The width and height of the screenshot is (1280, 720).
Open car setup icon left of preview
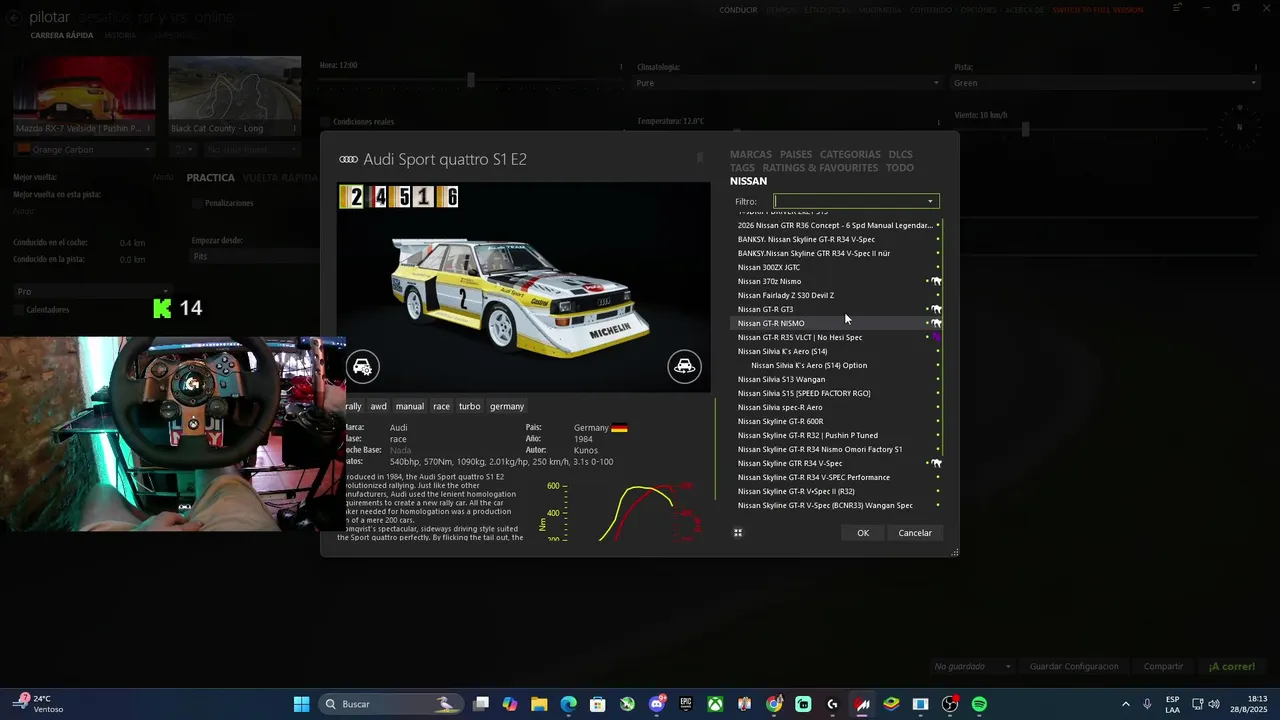(363, 367)
